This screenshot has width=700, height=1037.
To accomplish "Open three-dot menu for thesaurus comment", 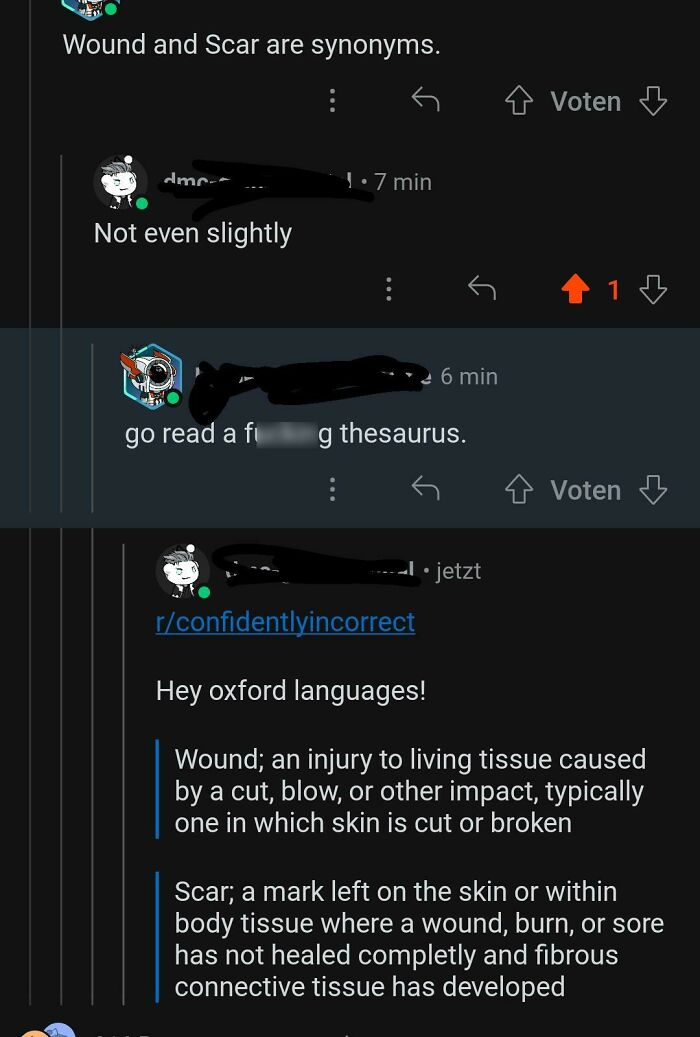I will pos(332,489).
